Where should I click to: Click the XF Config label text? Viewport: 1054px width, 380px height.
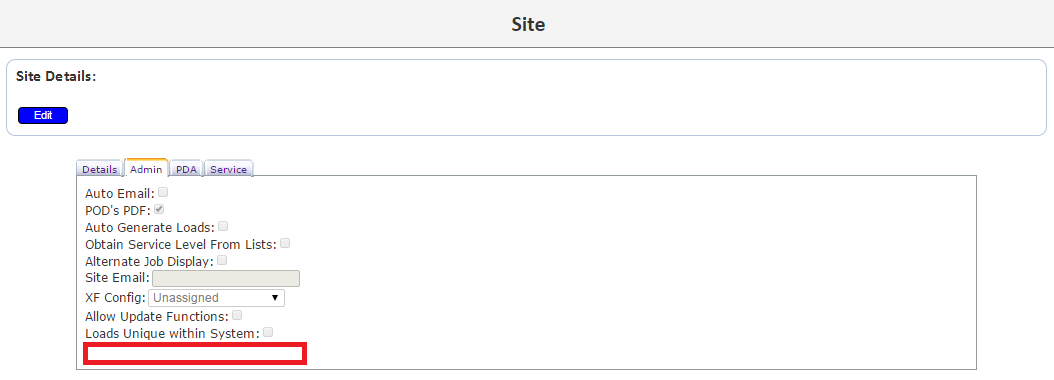coord(115,297)
